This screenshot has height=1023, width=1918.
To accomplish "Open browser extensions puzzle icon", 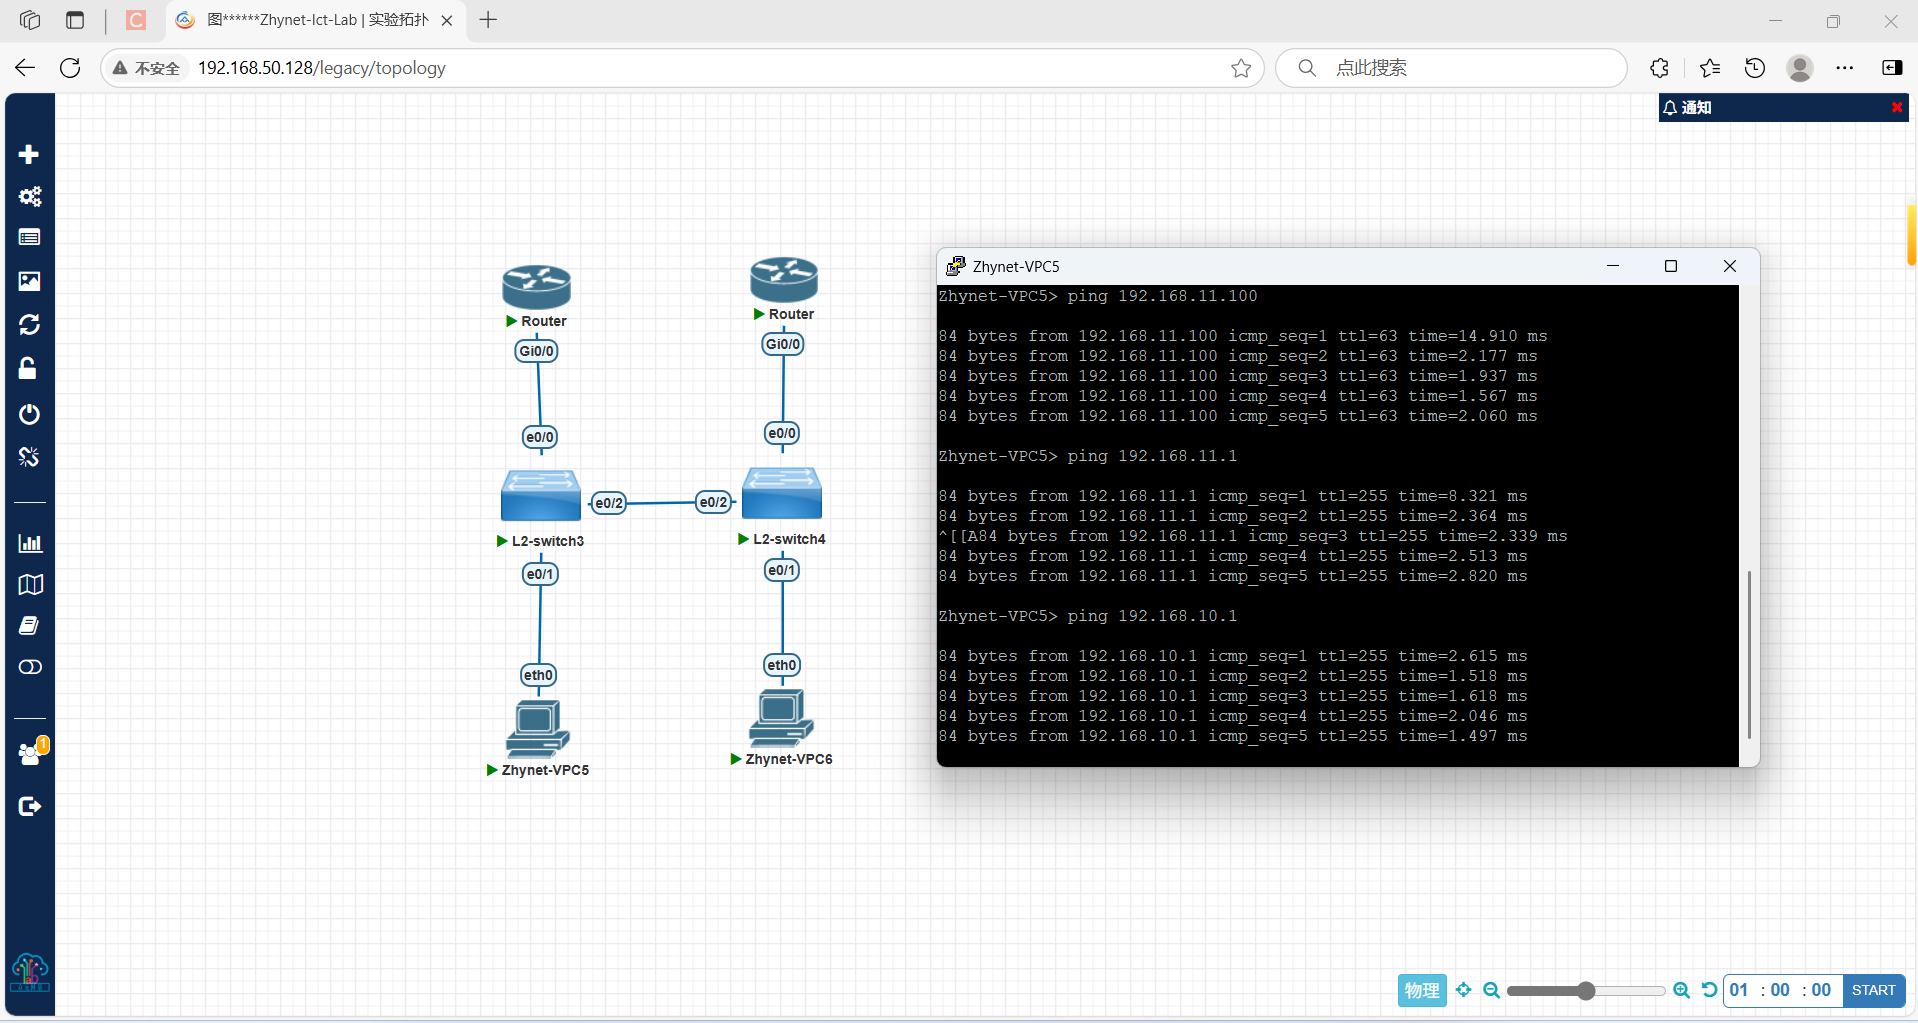I will pos(1660,68).
